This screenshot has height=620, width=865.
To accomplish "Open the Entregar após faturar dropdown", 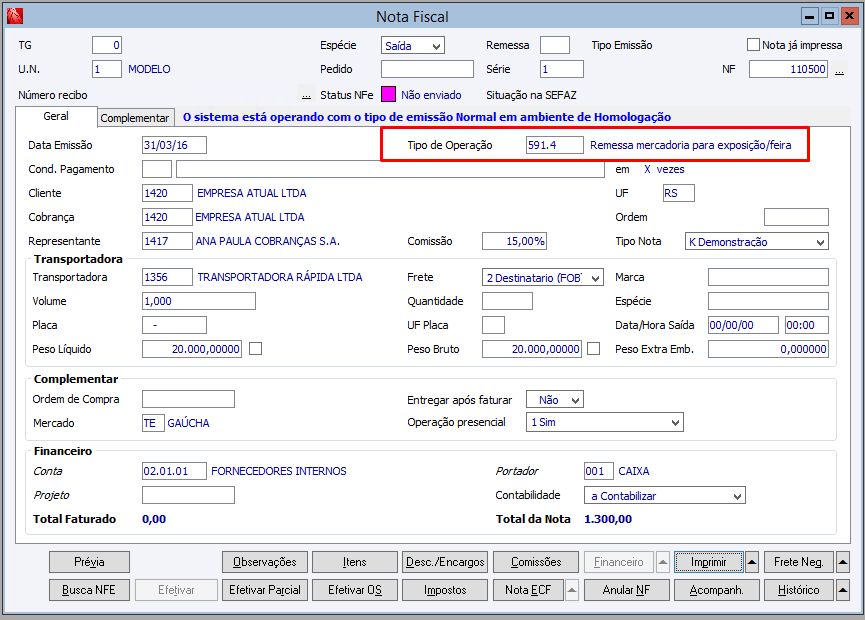I will pos(554,399).
